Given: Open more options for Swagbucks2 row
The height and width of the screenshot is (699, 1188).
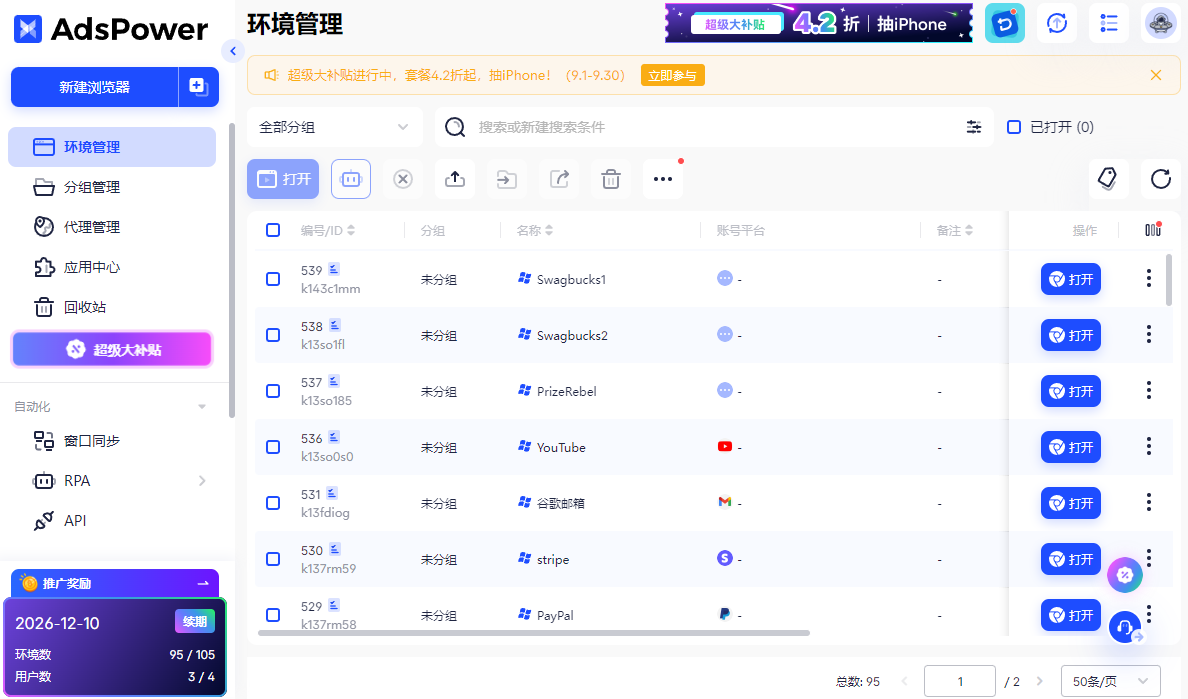Looking at the screenshot, I should tap(1149, 334).
